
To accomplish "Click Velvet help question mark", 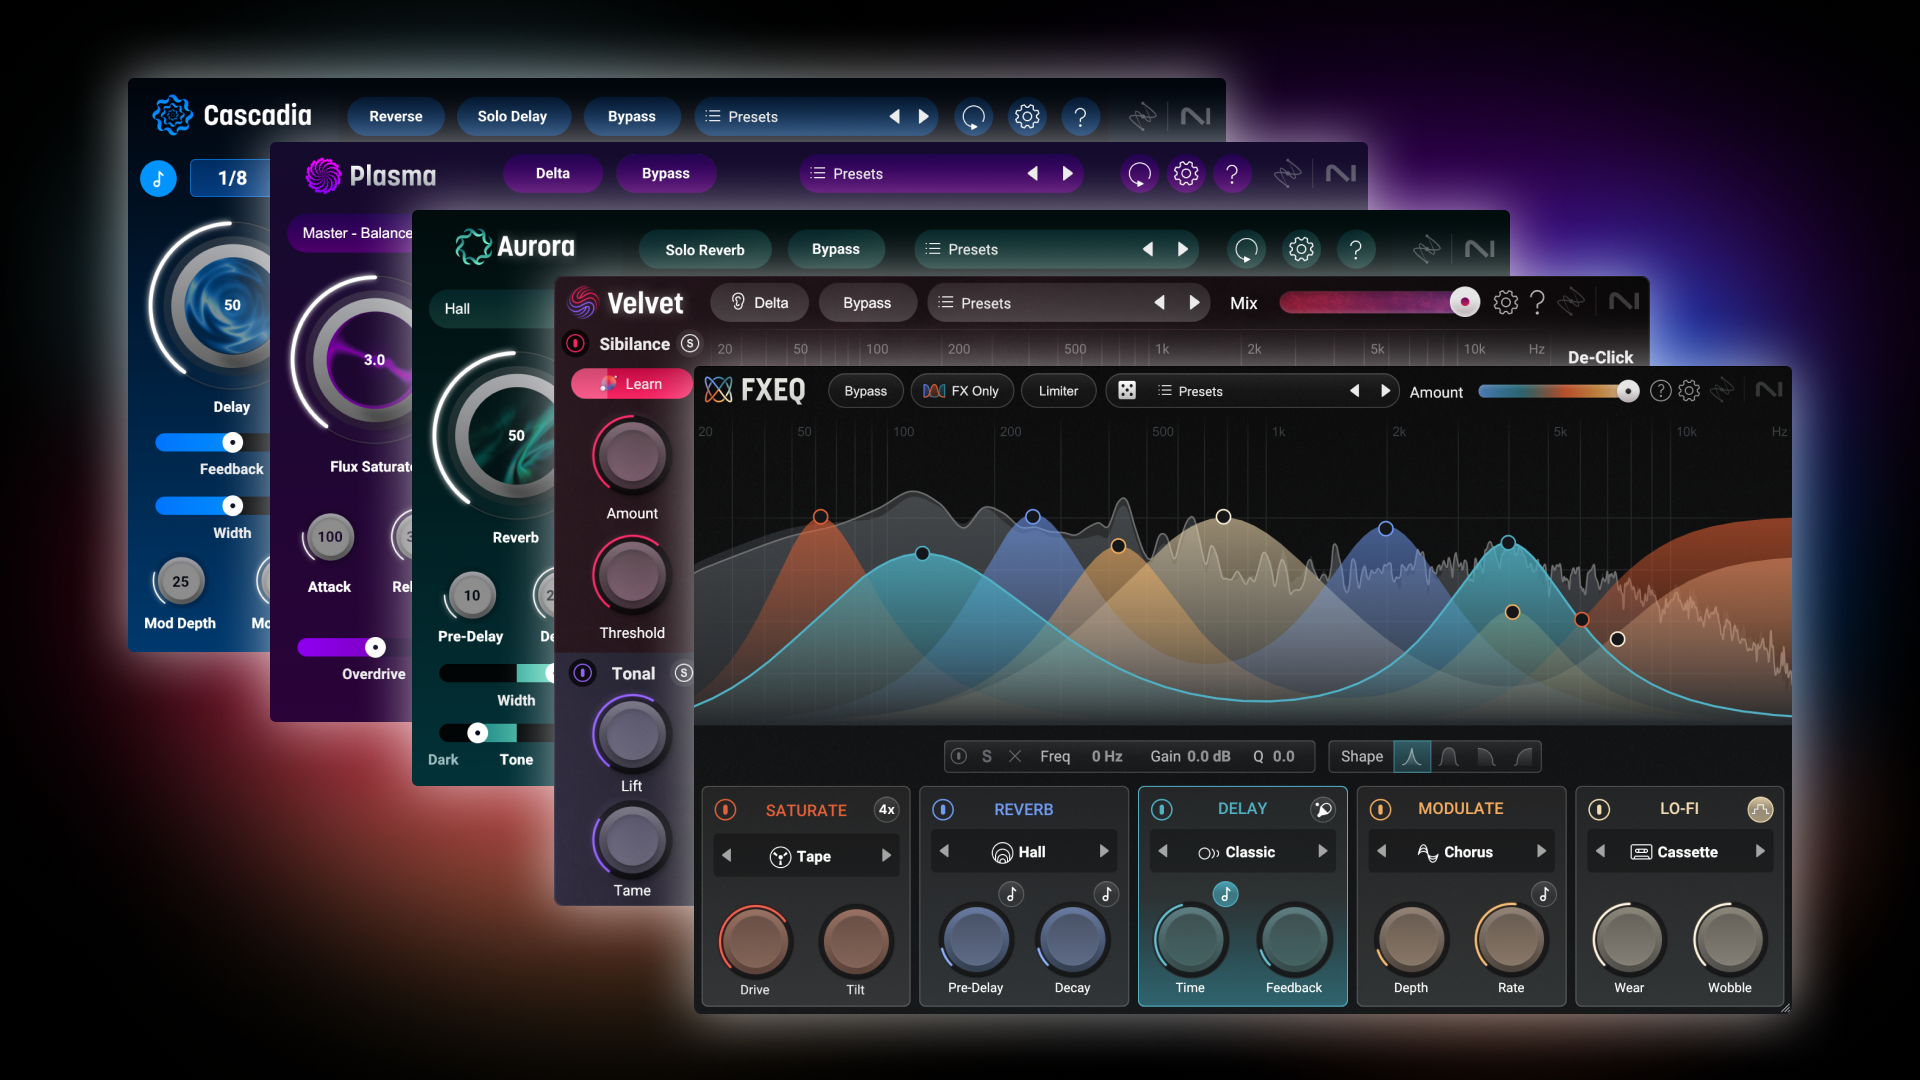I will [1538, 302].
